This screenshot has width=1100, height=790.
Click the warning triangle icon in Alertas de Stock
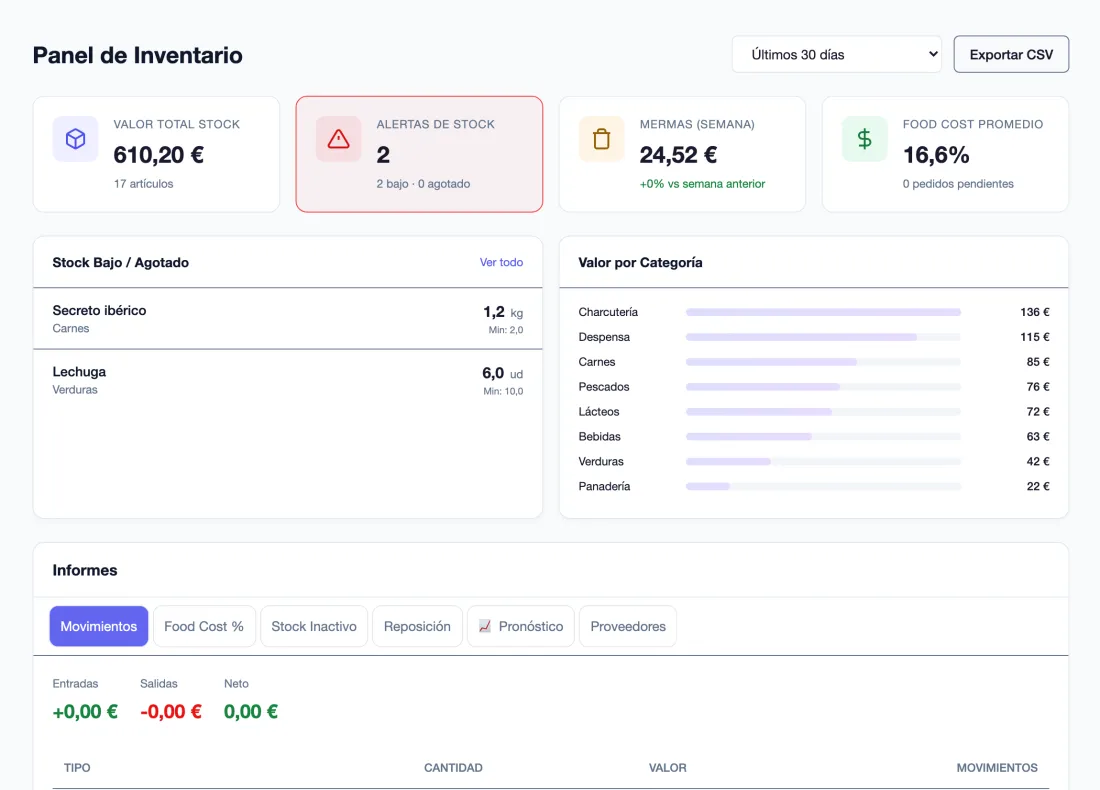pyautogui.click(x=338, y=139)
